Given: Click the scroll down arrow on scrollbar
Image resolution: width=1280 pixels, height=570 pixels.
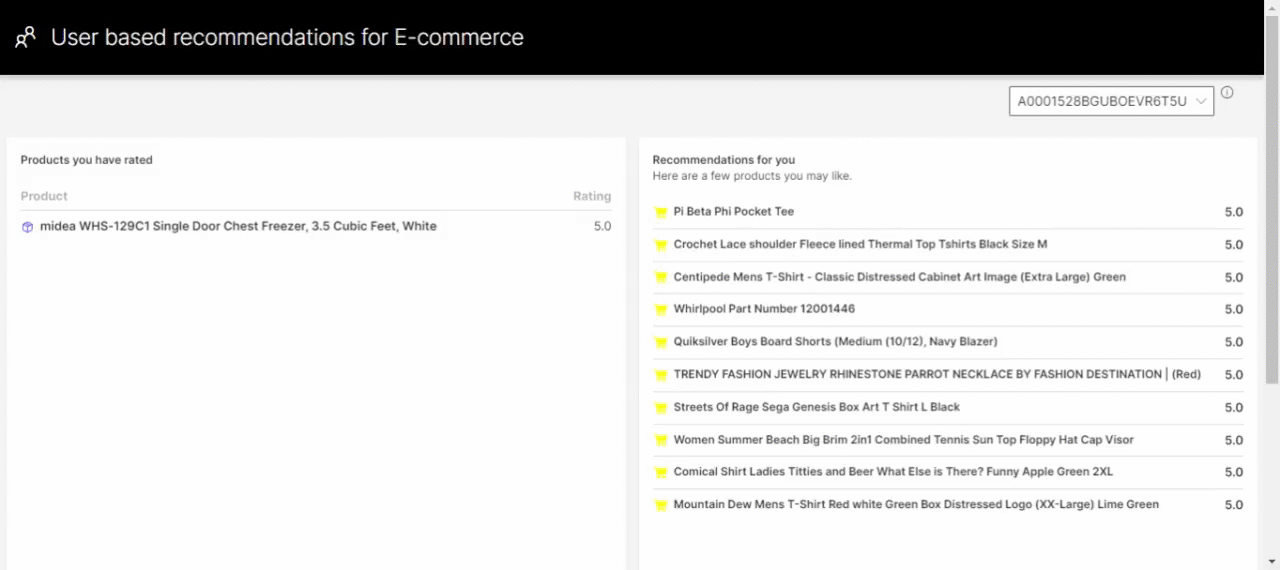Looking at the screenshot, I should tap(1272, 562).
